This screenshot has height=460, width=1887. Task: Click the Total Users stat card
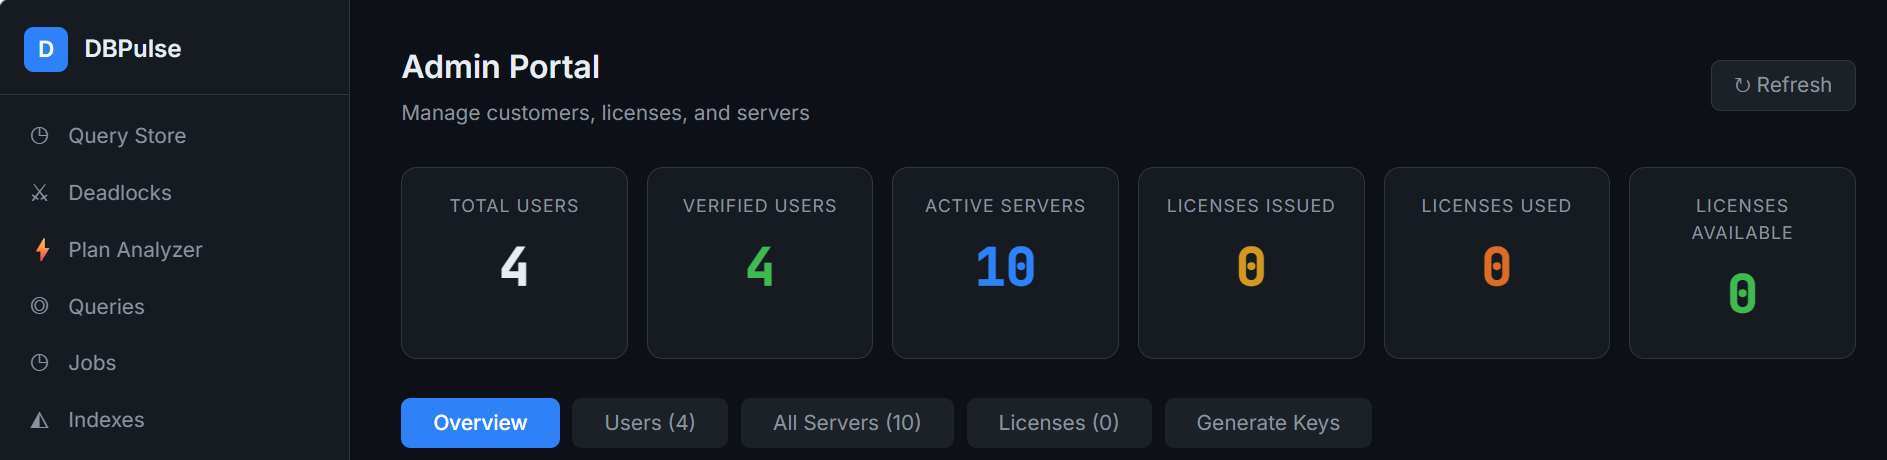click(x=514, y=263)
